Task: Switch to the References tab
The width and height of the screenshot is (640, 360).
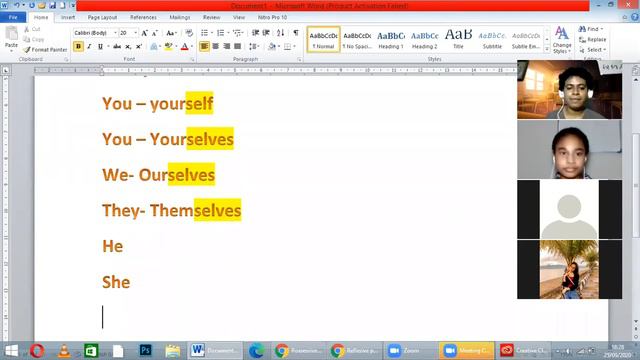Action: tap(143, 17)
